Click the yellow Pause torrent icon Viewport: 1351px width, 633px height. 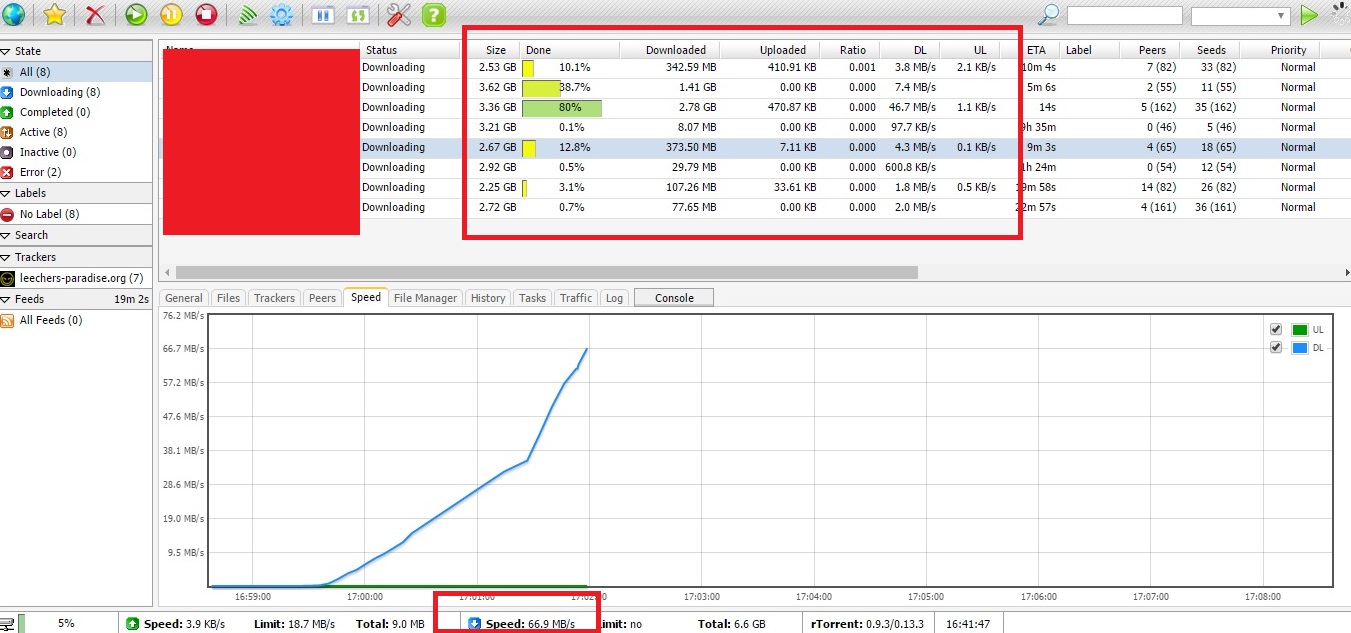tap(171, 15)
